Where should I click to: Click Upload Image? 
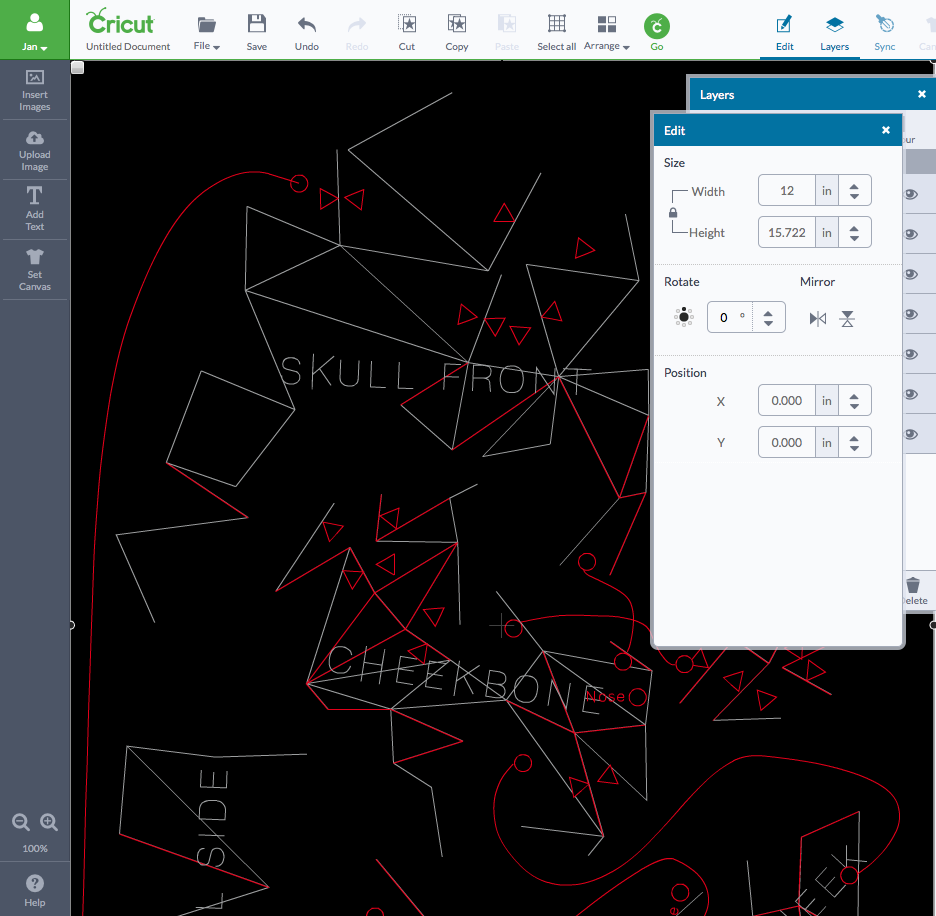(35, 151)
